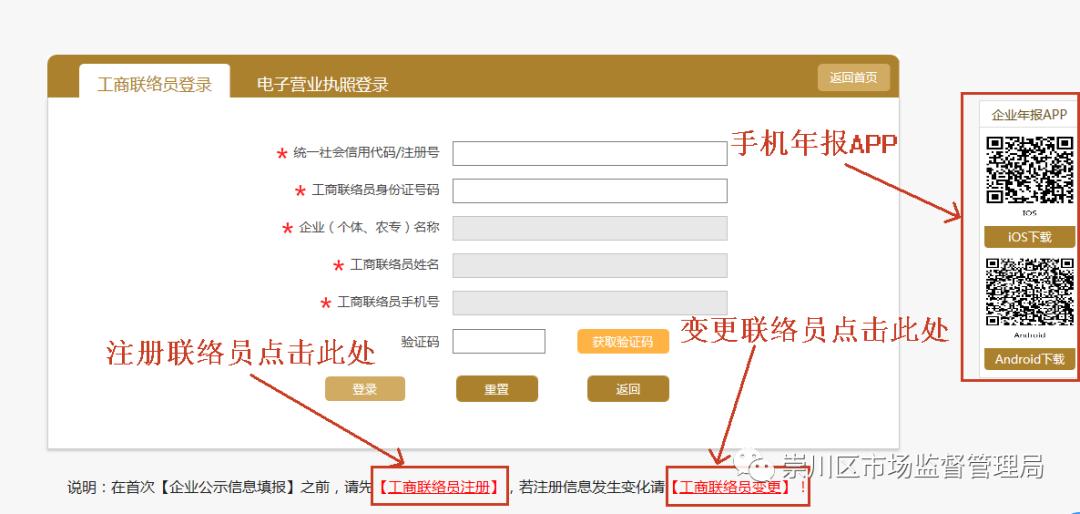Viewport: 1080px width, 514px height.
Task: Click the 工商联络员姓名 field
Action: coord(590,265)
